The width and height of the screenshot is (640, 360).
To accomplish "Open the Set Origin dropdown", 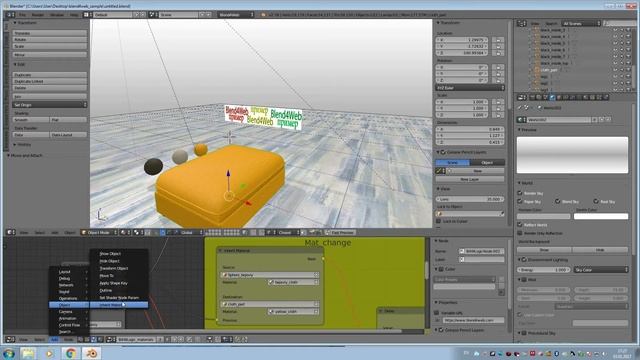I will pos(49,105).
